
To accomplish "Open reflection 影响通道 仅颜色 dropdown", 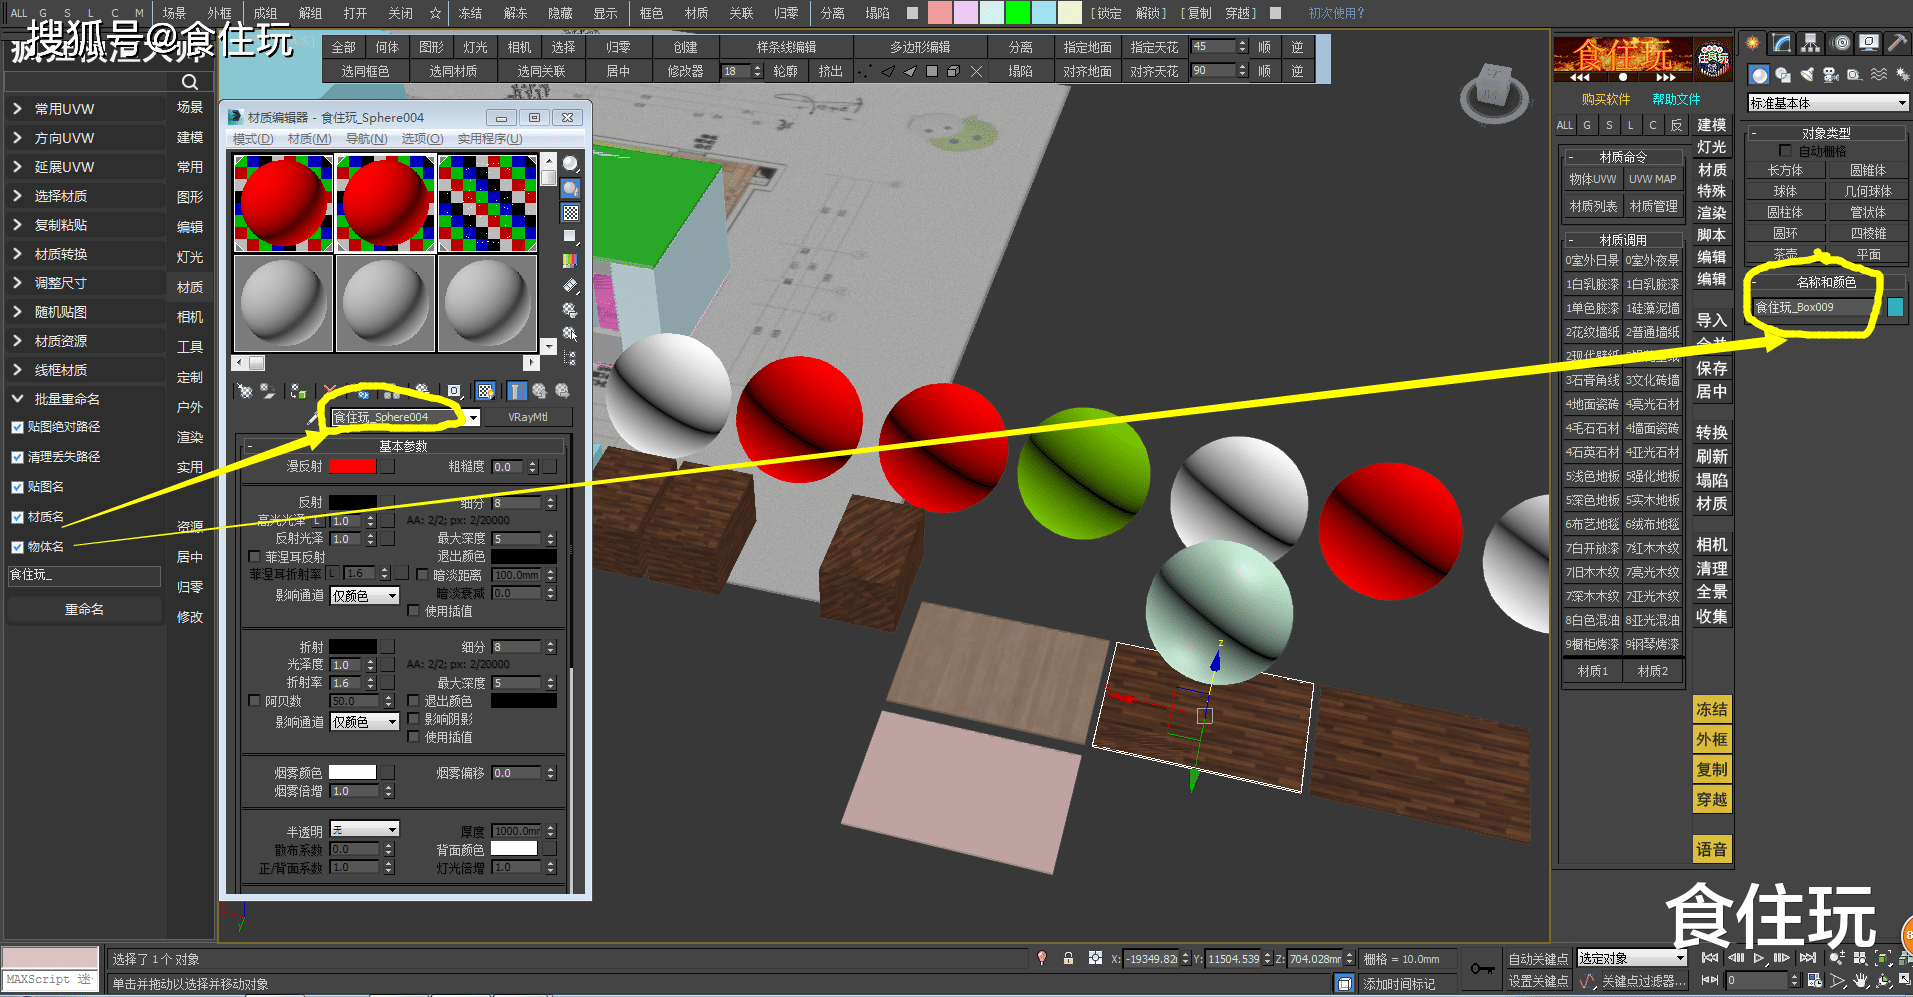I will [365, 596].
